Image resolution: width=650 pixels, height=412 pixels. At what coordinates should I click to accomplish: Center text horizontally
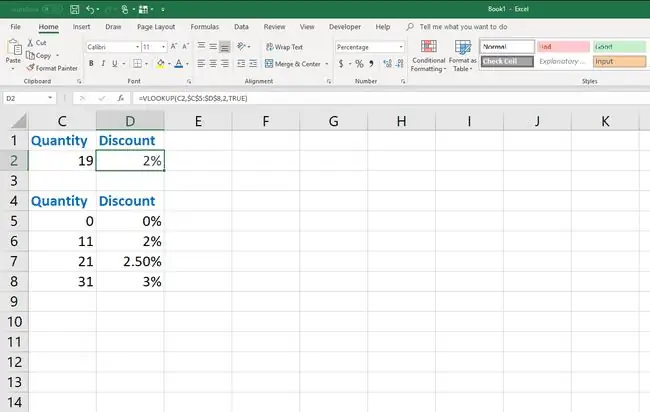(213, 63)
